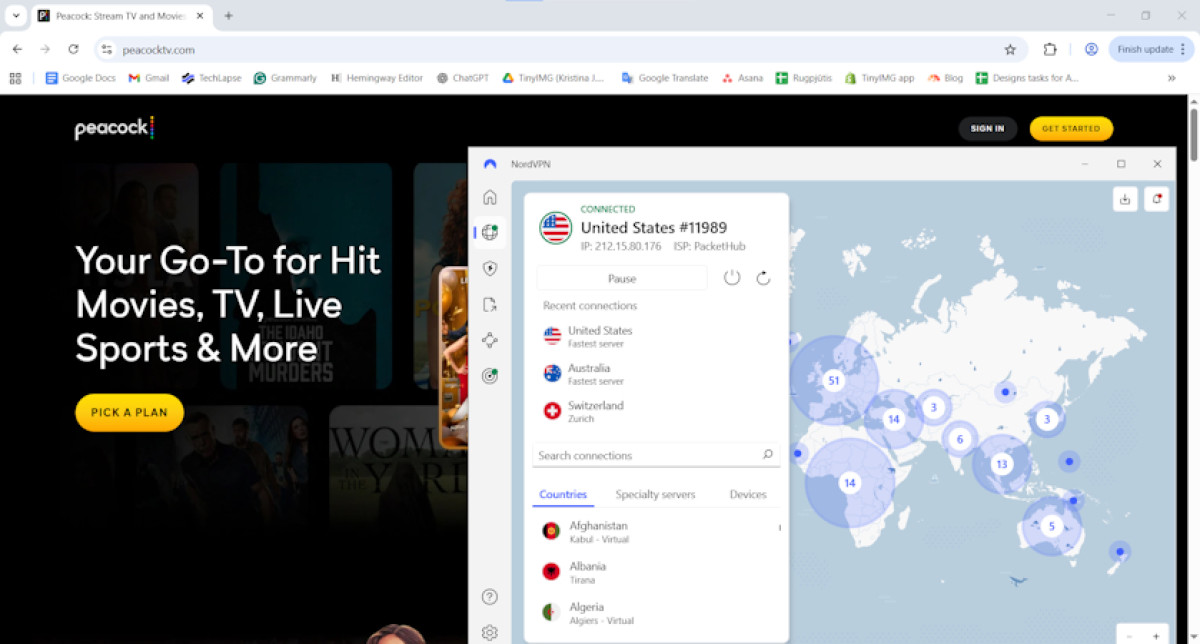1200x644 pixels.
Task: Open the Hemingway Editor bookmark
Action: 377,78
